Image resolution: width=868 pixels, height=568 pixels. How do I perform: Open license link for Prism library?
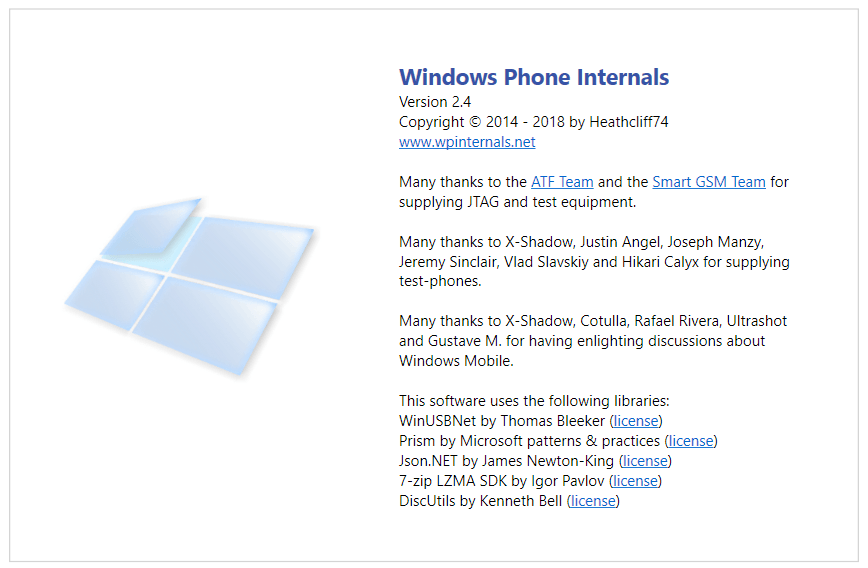click(x=690, y=441)
